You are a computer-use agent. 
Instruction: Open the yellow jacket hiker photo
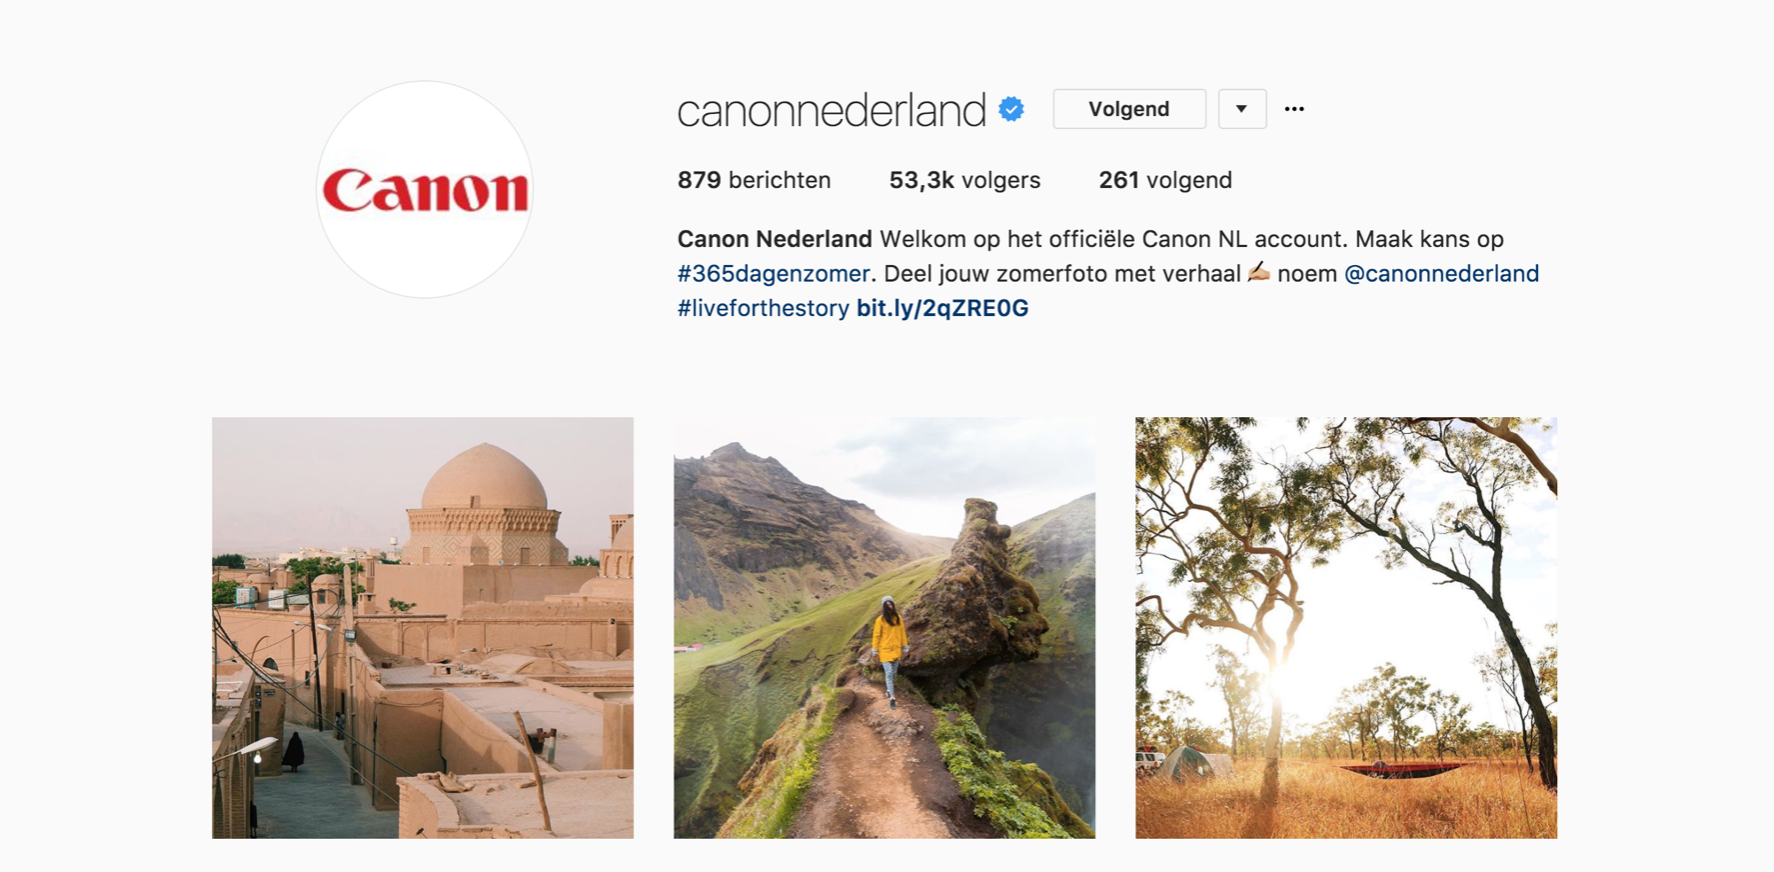click(884, 628)
